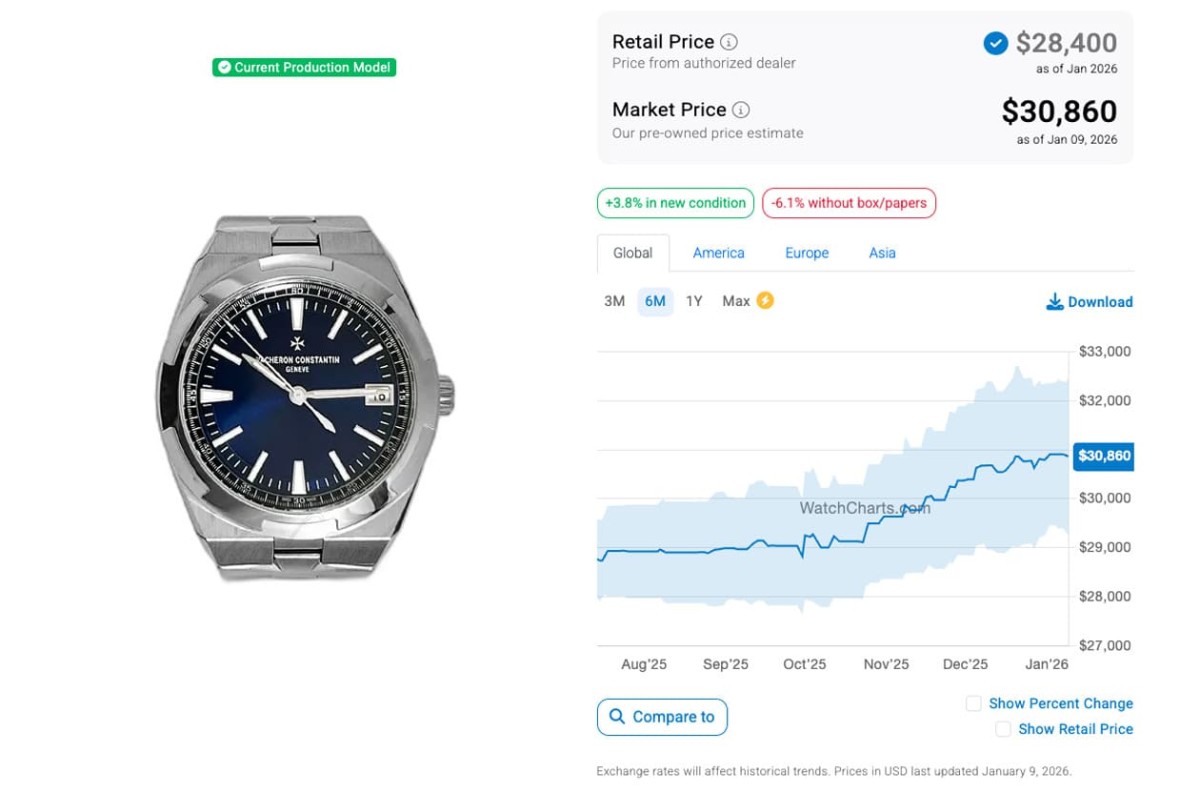The width and height of the screenshot is (1200, 793).
Task: Enable the Show Percent Change checkbox
Action: 973,704
